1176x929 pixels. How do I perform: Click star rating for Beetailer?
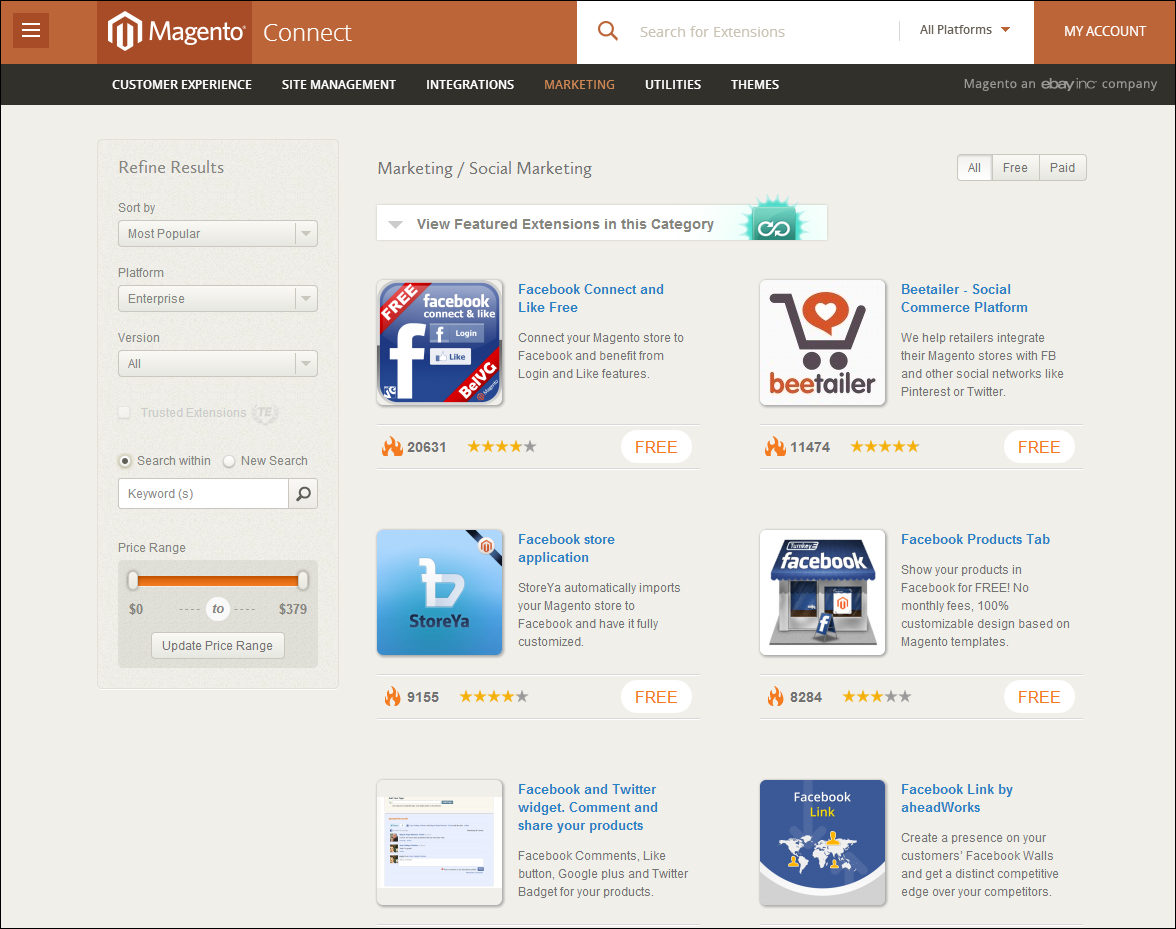885,447
